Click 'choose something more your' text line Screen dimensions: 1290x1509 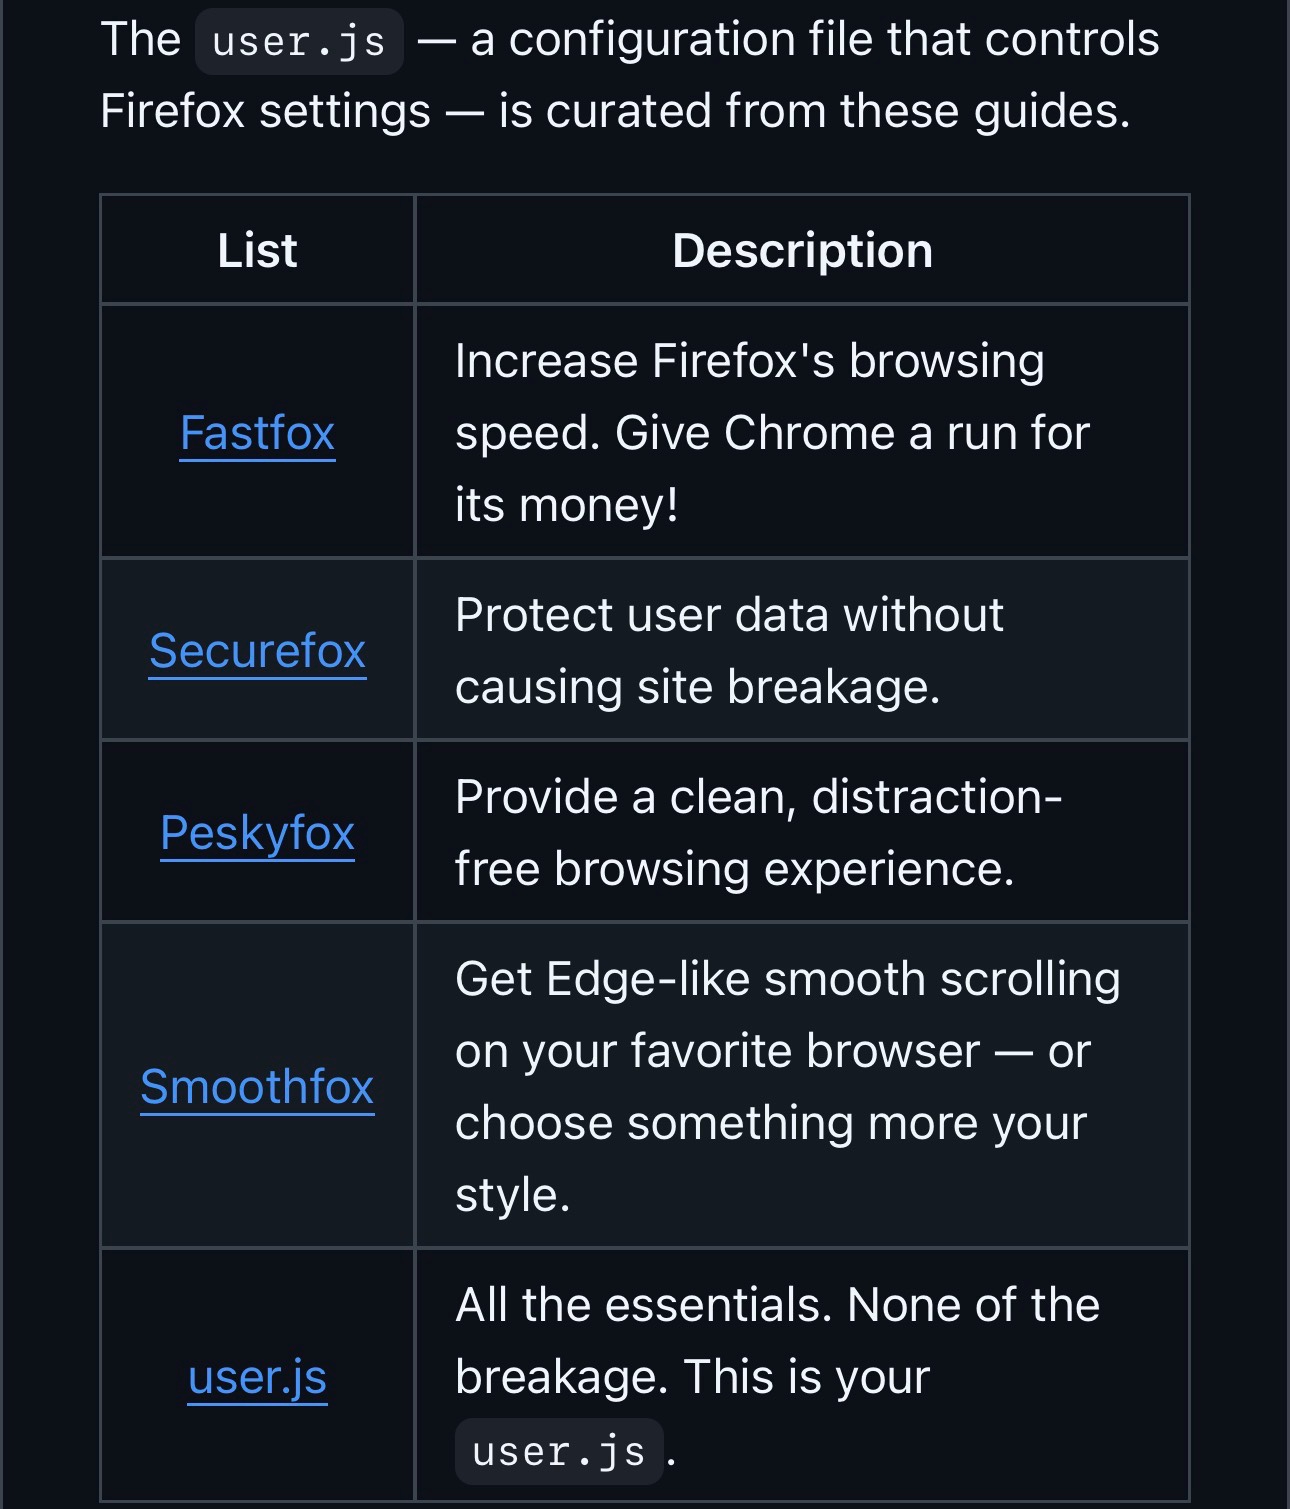[x=770, y=1123]
